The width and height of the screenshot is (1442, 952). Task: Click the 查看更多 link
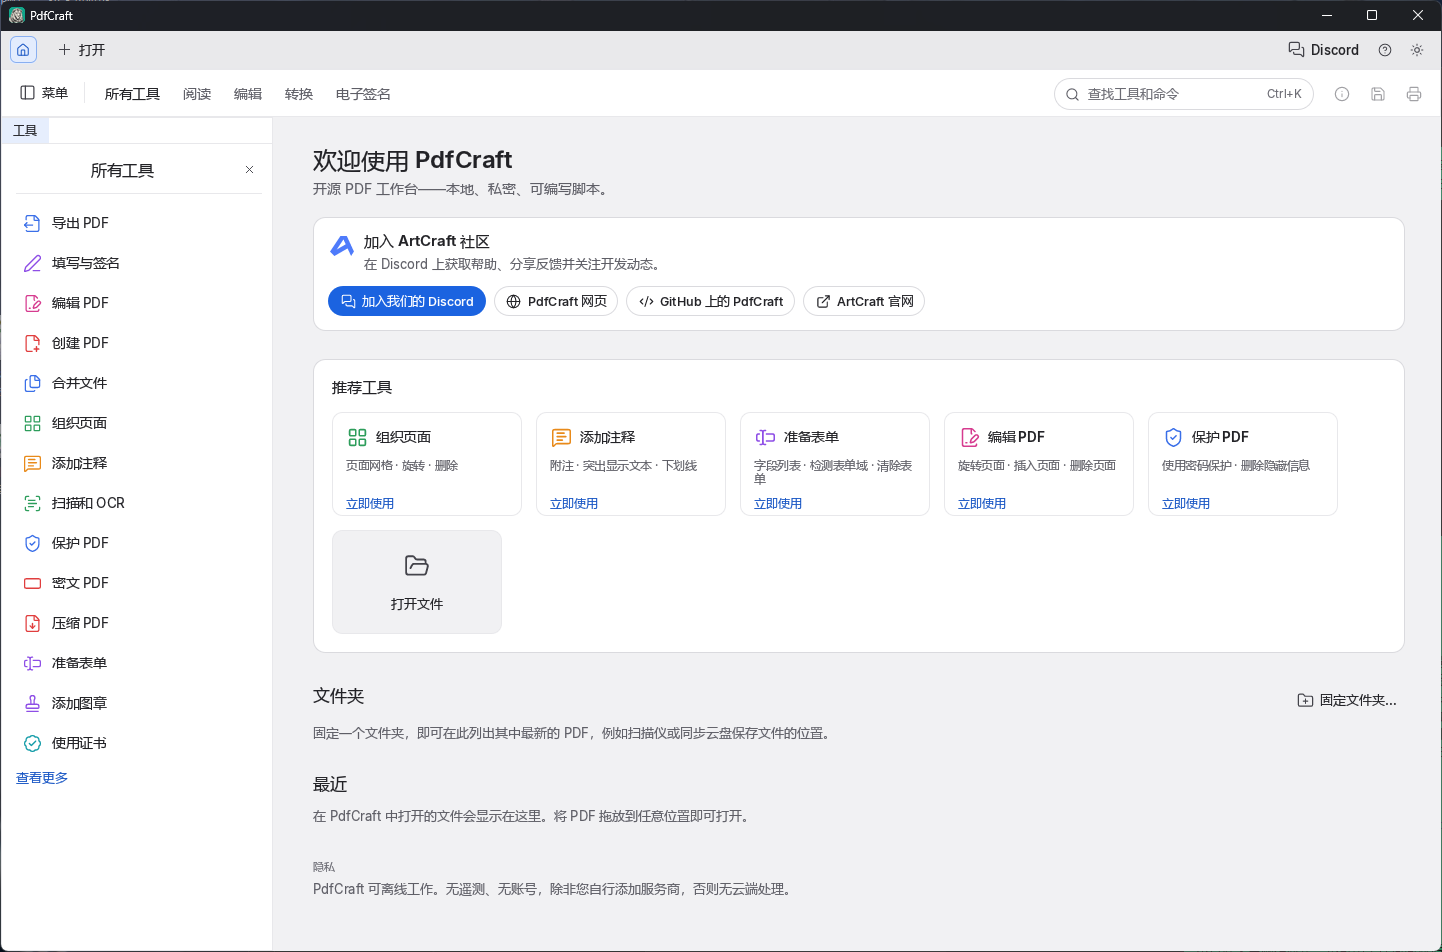coord(42,778)
